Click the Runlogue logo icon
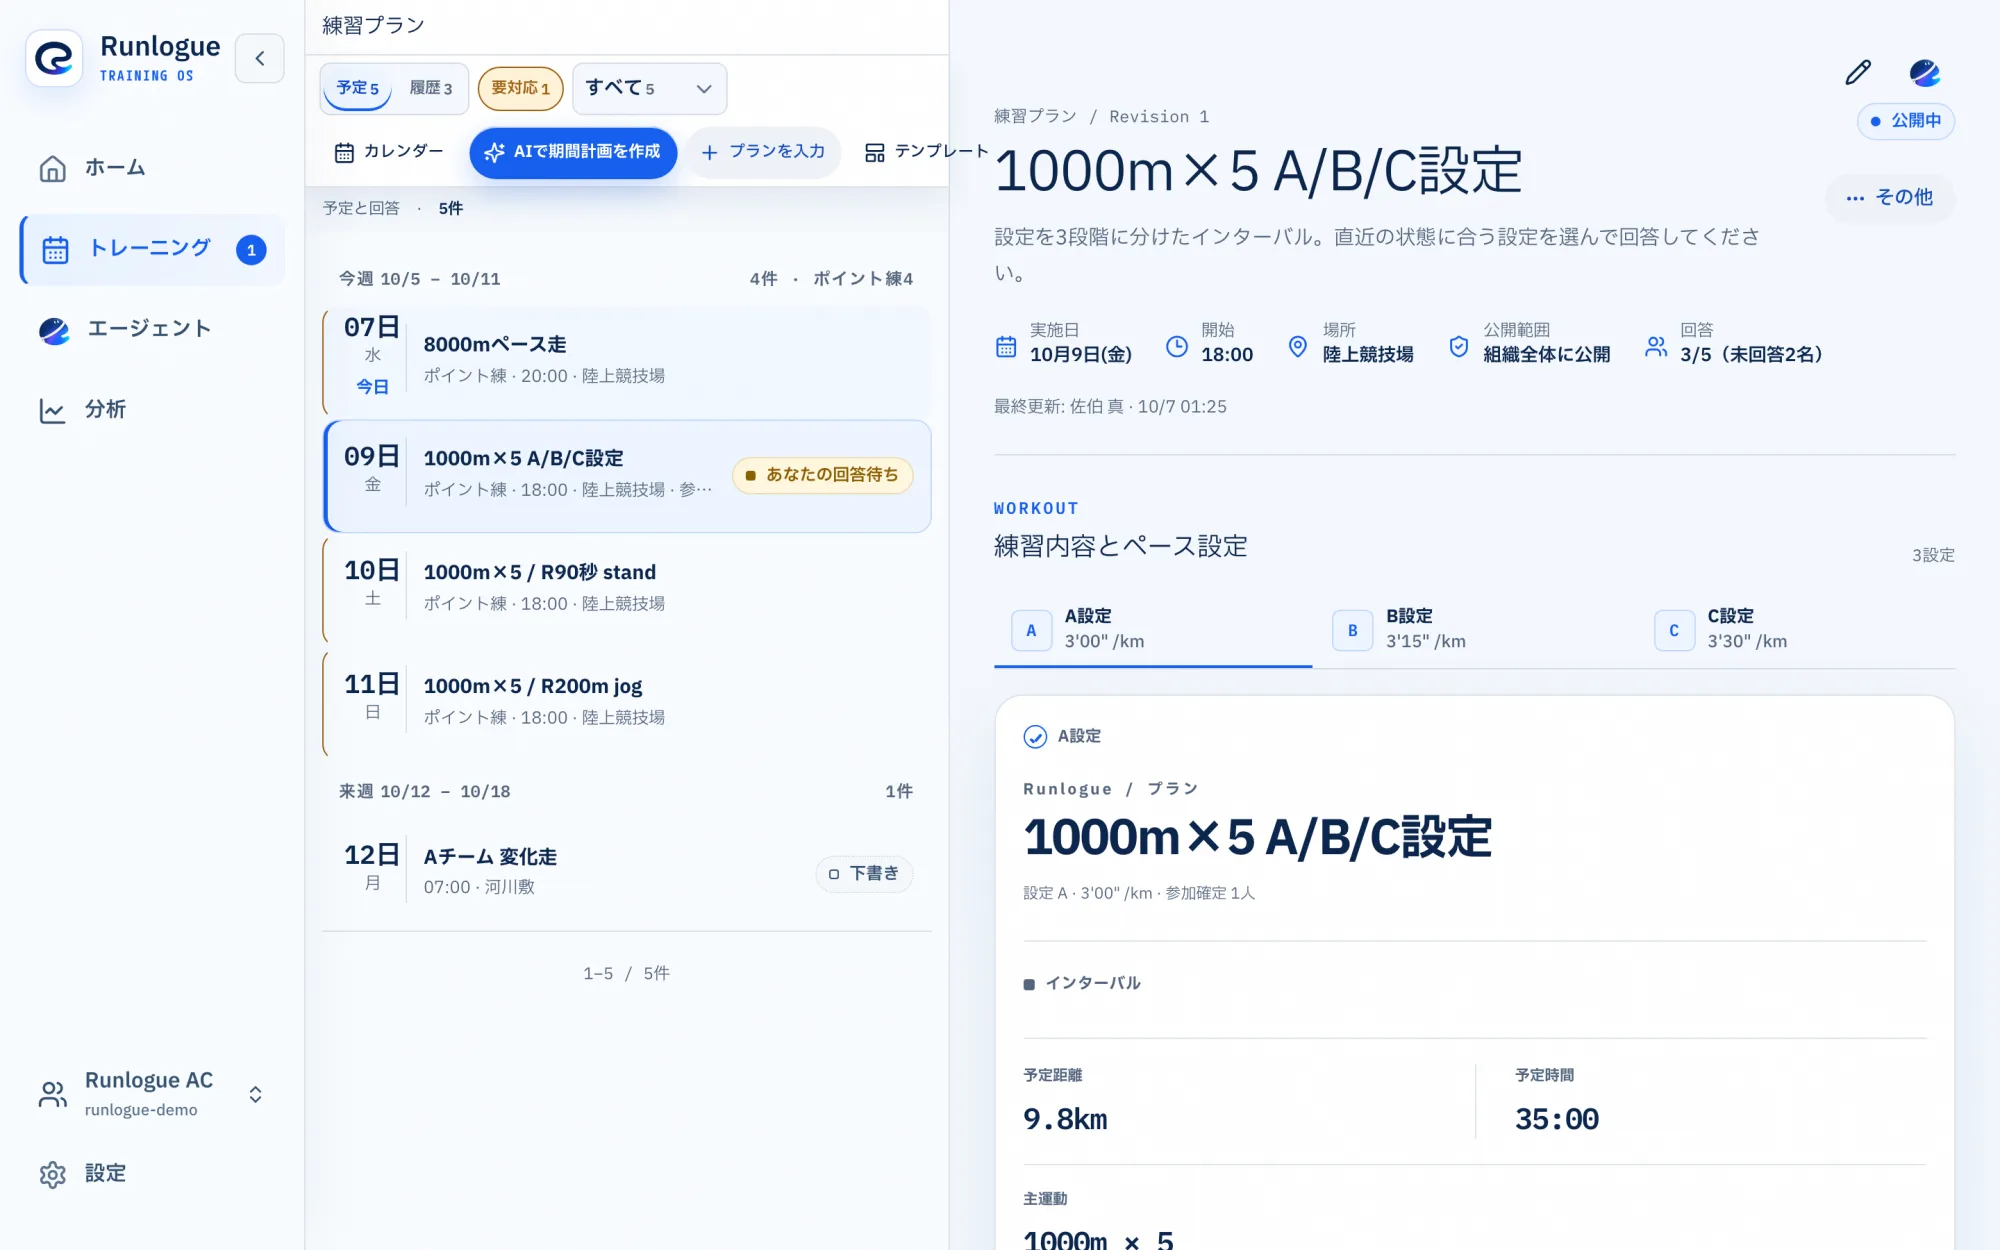The height and width of the screenshot is (1250, 2000). pyautogui.click(x=54, y=58)
